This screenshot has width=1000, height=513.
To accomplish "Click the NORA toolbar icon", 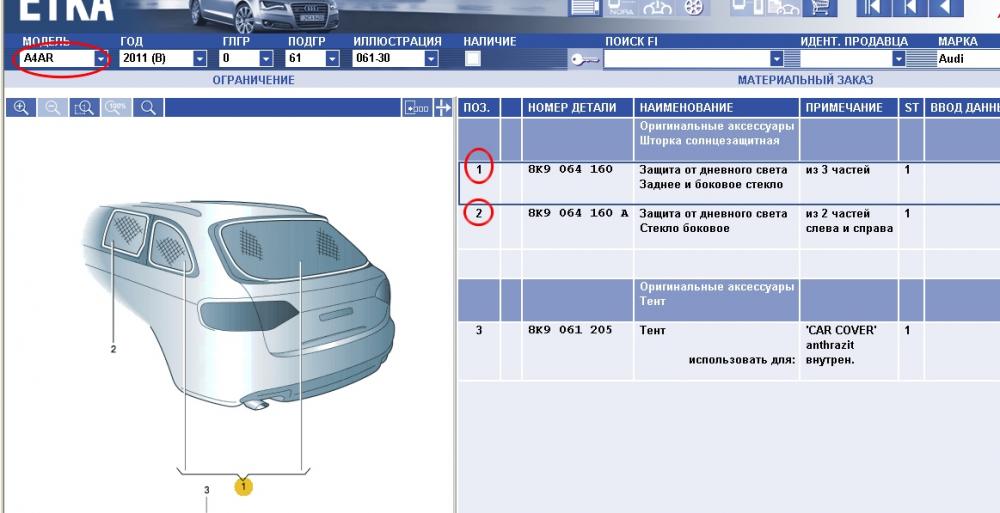I will point(622,8).
